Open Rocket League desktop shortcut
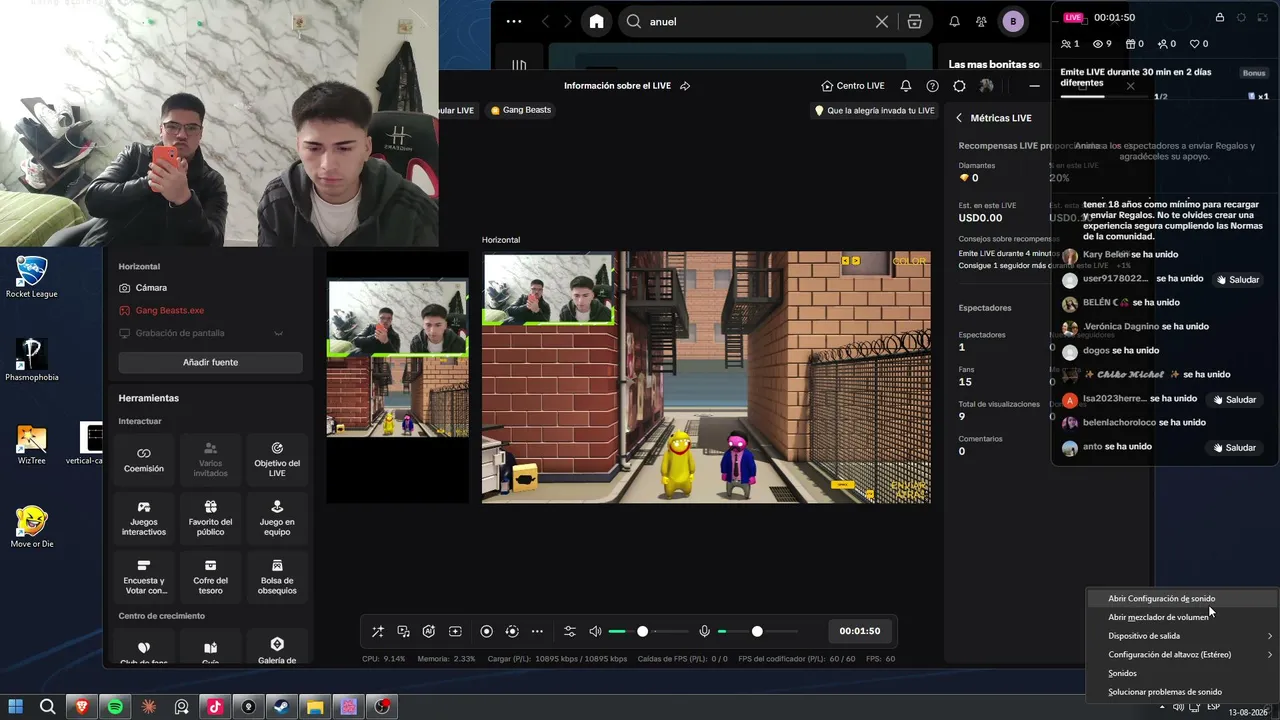Viewport: 1280px width, 720px height. click(31, 277)
